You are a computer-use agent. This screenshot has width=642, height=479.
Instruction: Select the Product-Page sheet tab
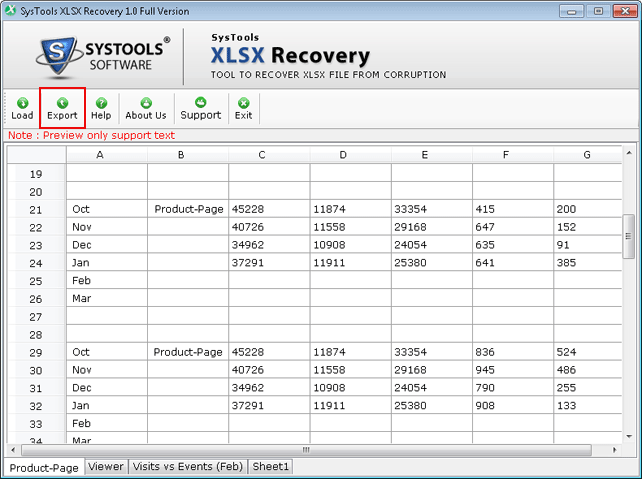(44, 467)
